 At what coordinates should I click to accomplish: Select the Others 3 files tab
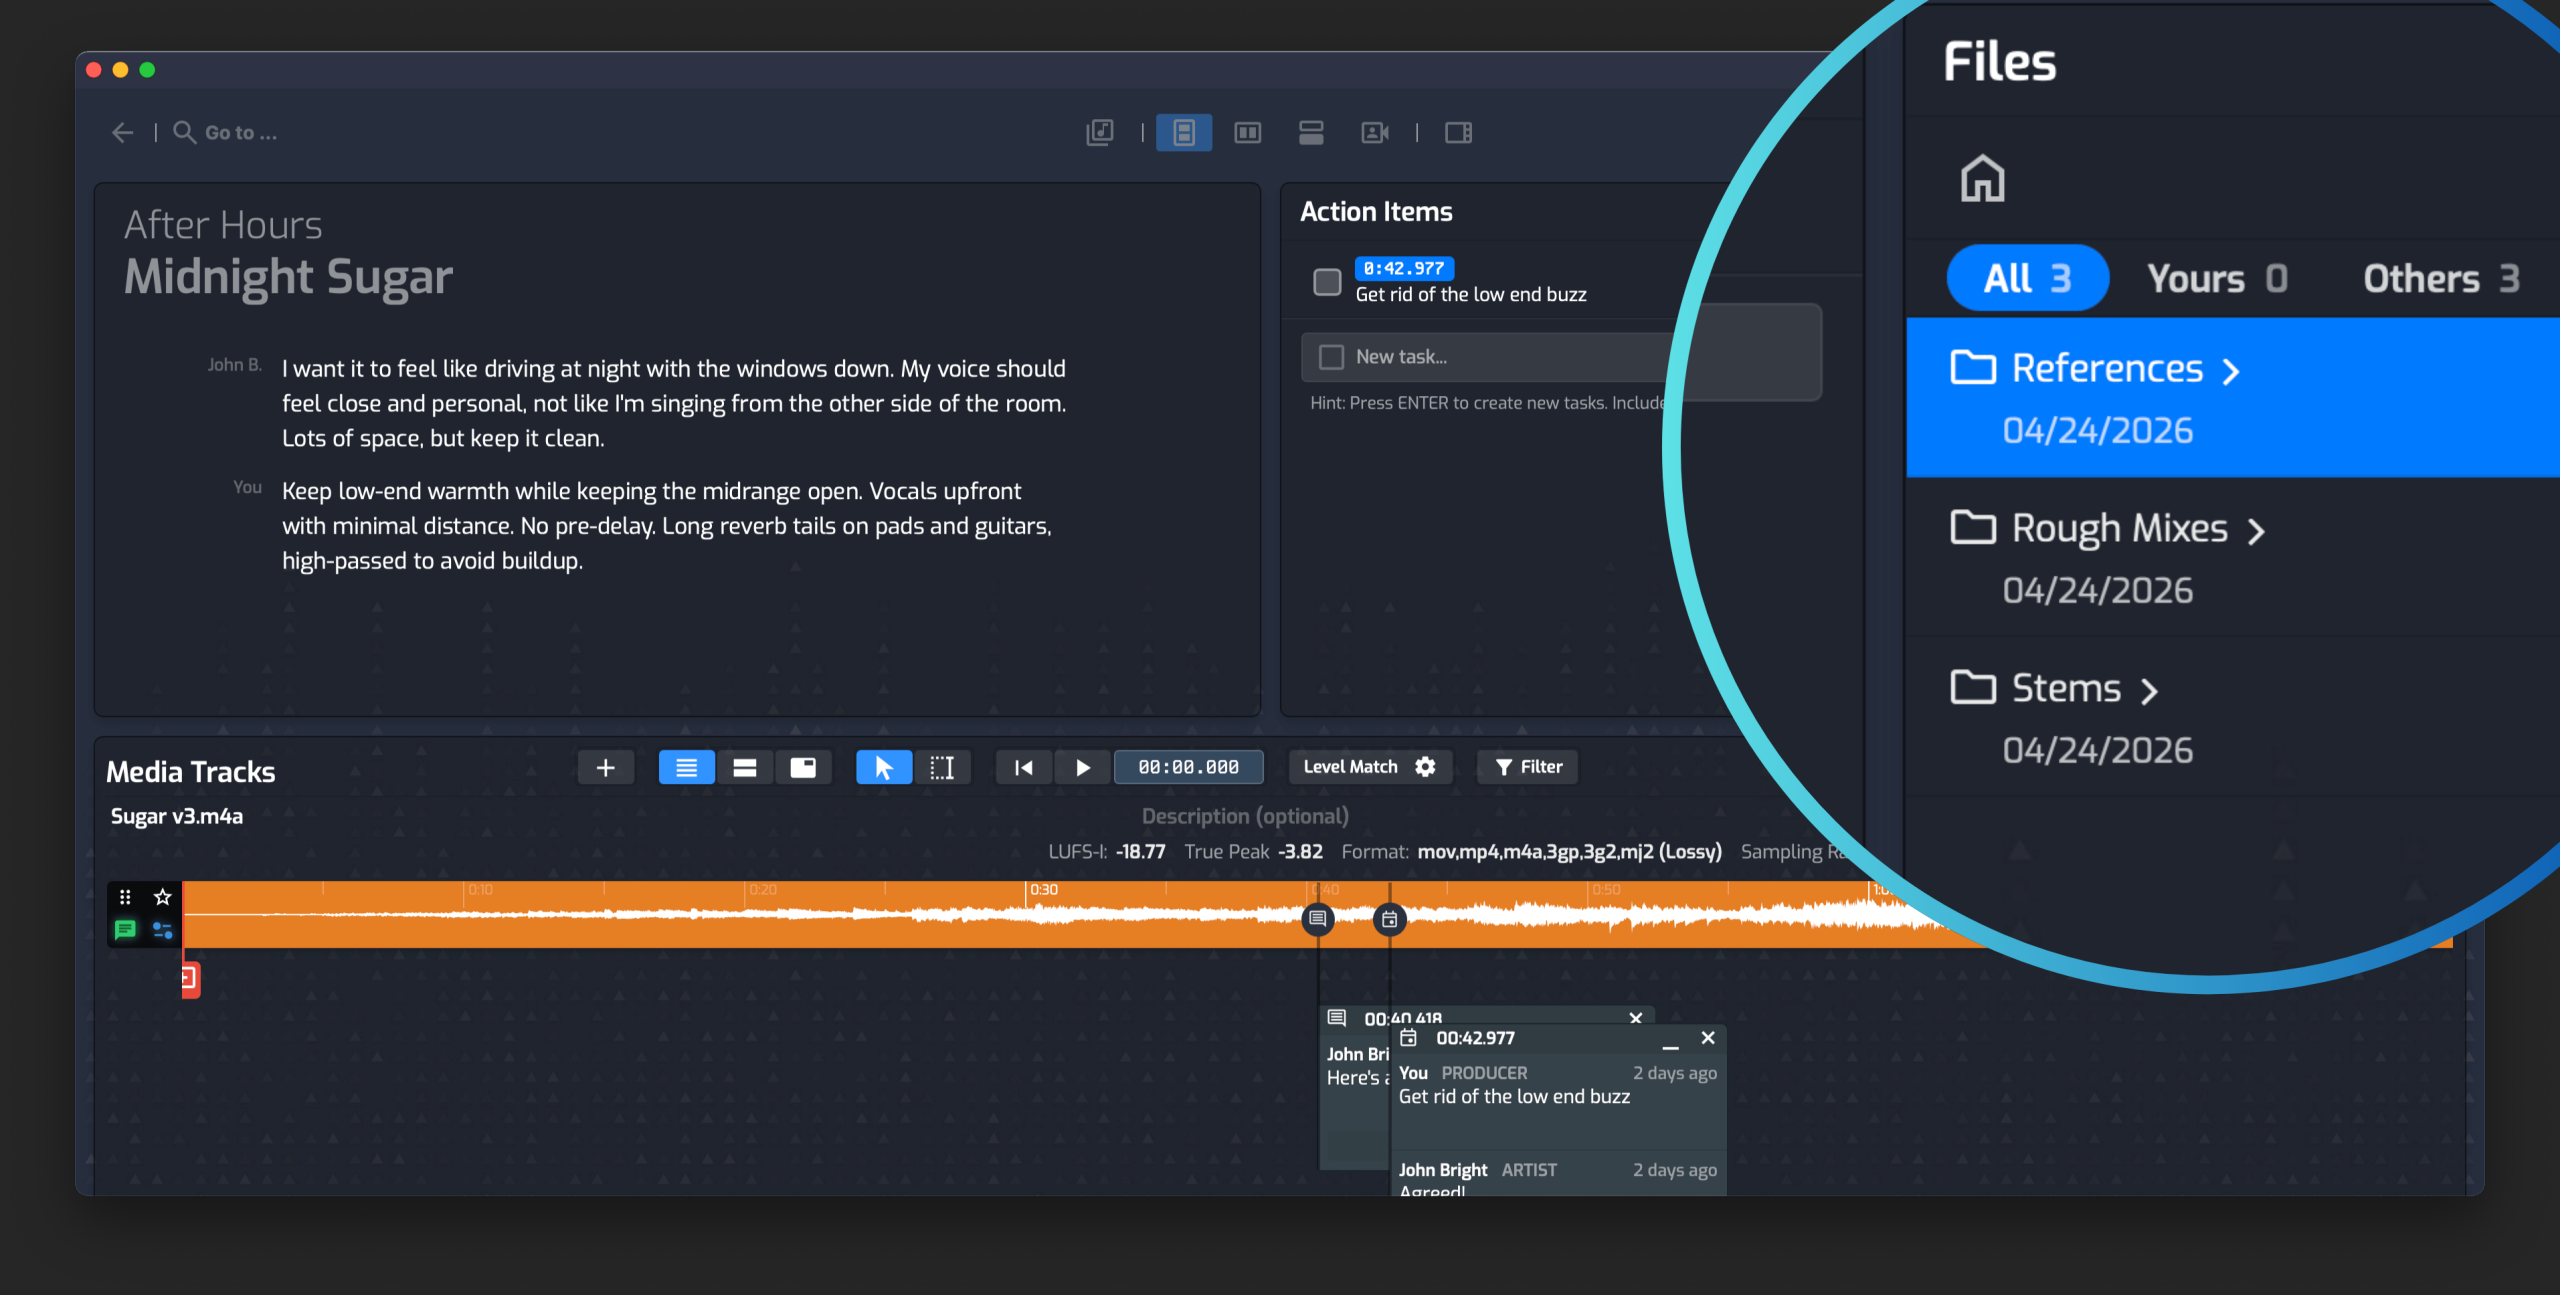(x=2441, y=278)
